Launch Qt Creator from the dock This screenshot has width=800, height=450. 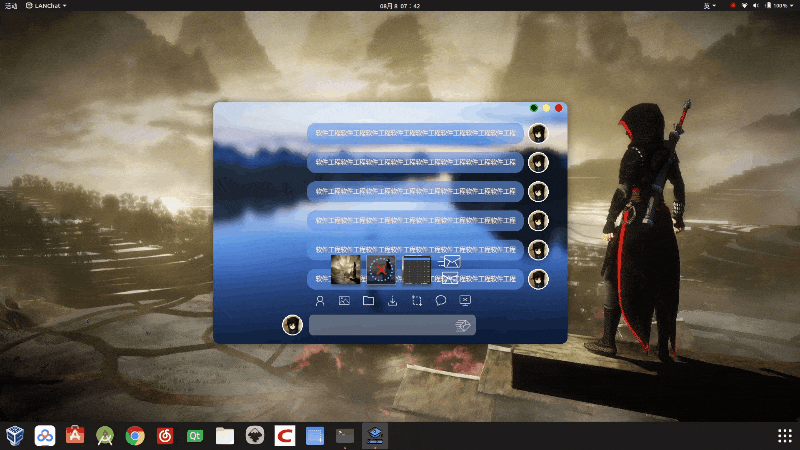pos(195,436)
